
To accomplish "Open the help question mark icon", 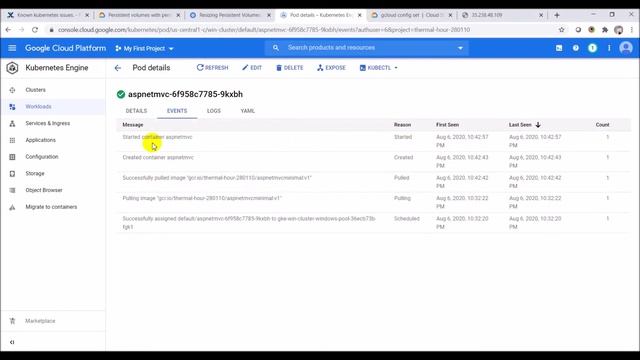I will [576, 48].
